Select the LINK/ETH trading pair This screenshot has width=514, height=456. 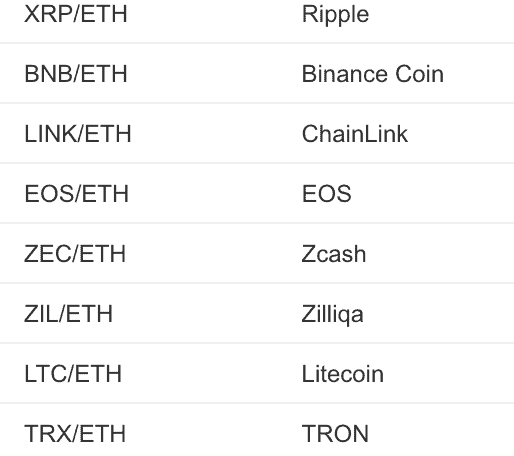[x=78, y=134]
